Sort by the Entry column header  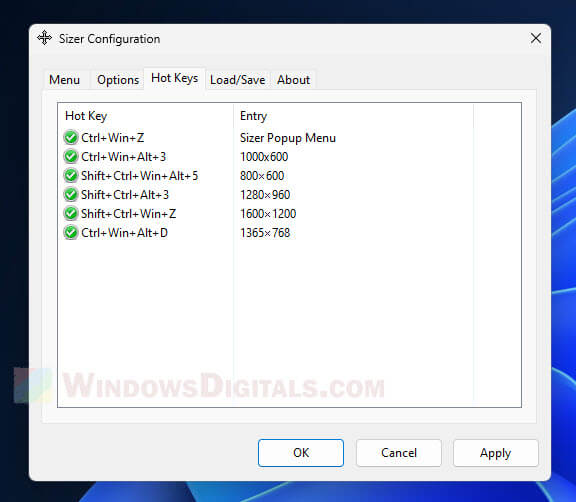coord(353,116)
